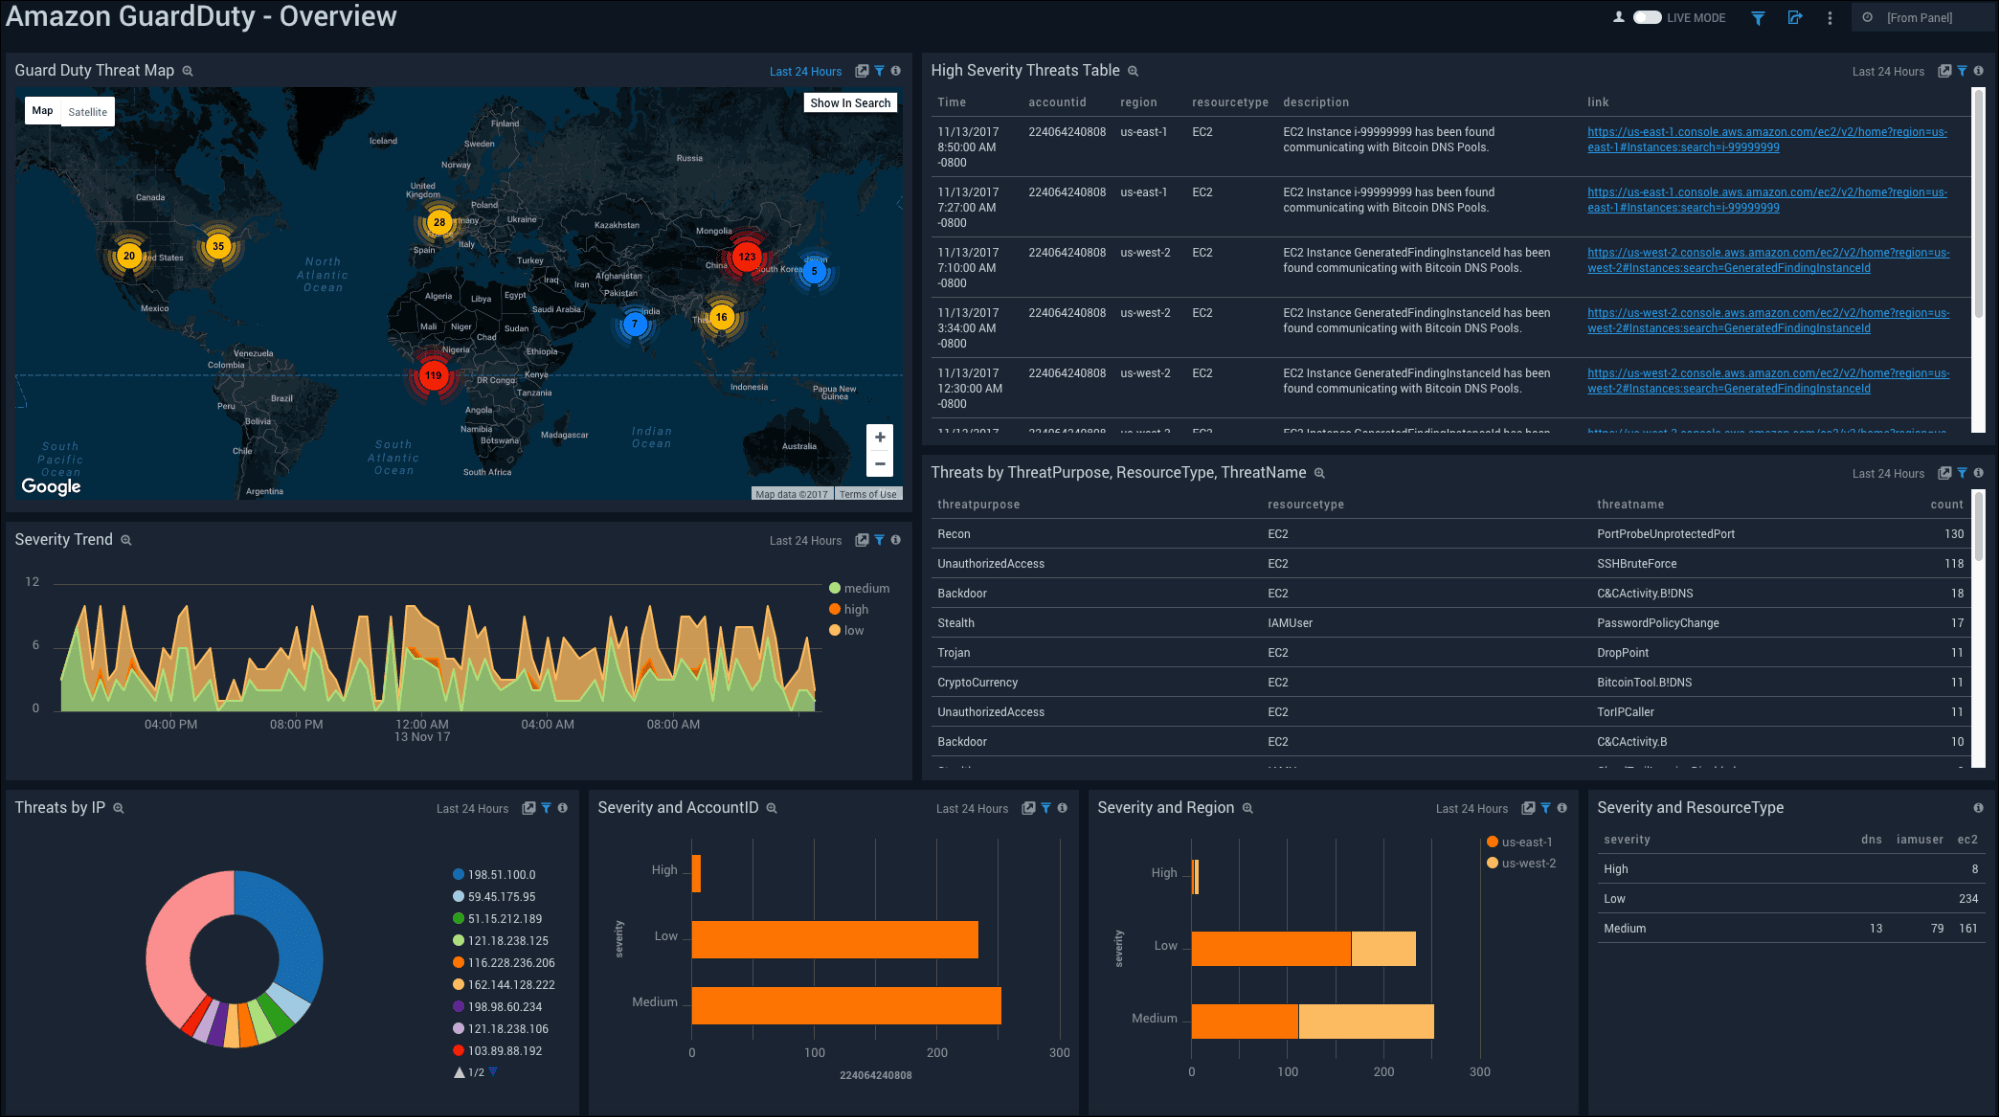Screen dimensions: 1999x1118
Task: Open us-west-2 console link in 3:34:00 AM row
Action: pos(1768,321)
